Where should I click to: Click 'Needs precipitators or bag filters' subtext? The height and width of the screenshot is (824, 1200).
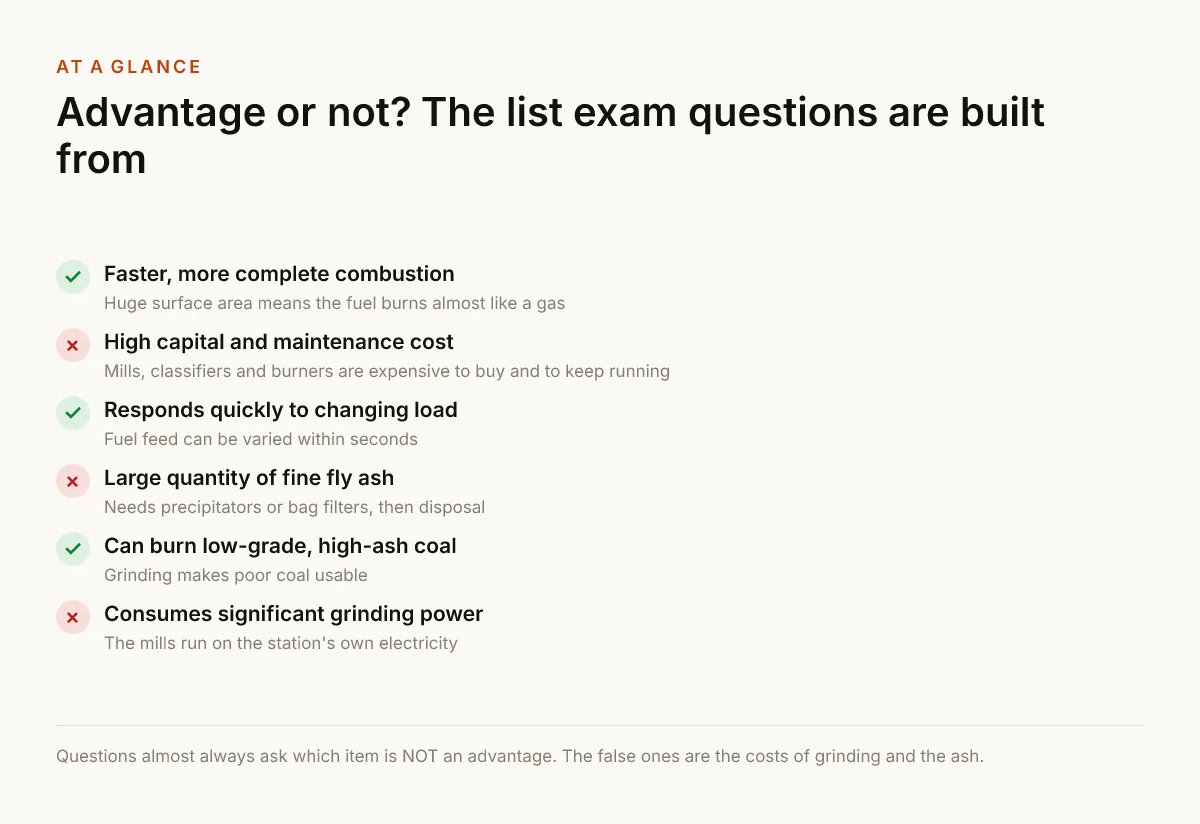coord(295,507)
